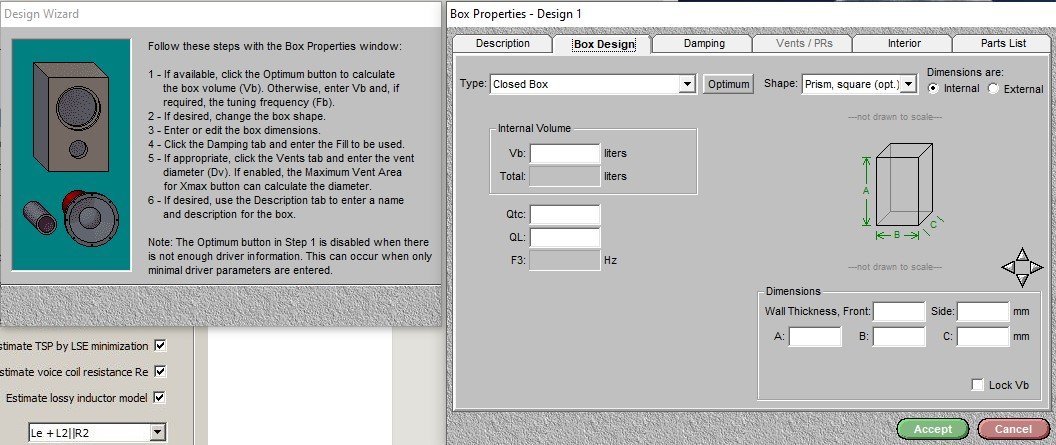Viewport: 1056px width, 445px height.
Task: Switch to the Description tab
Action: click(x=502, y=43)
